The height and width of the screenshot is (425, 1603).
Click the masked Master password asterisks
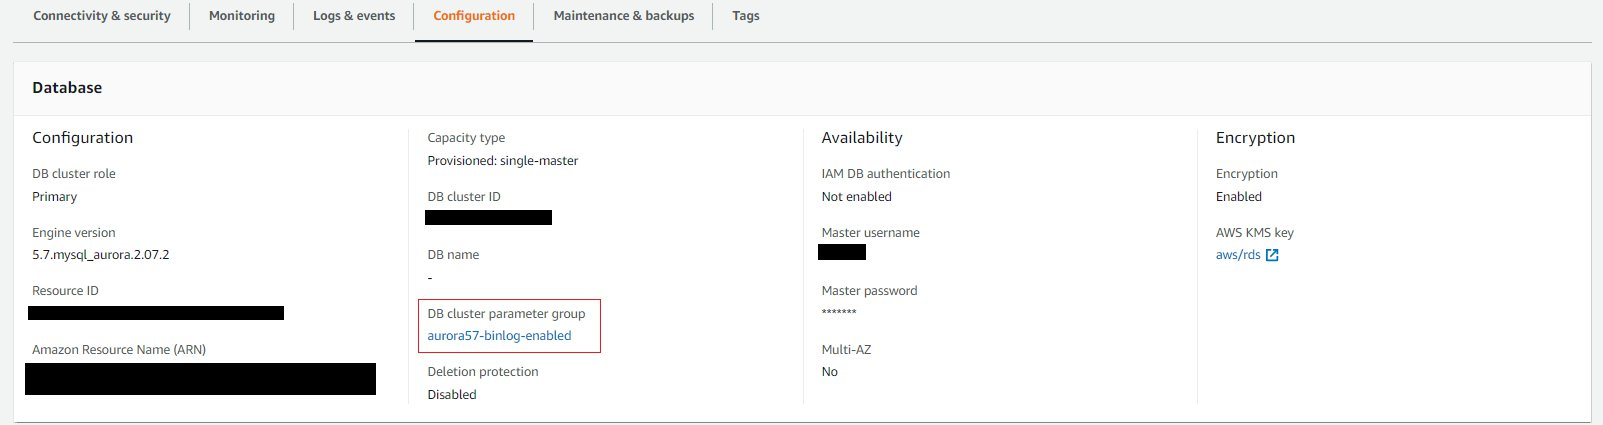tap(839, 313)
